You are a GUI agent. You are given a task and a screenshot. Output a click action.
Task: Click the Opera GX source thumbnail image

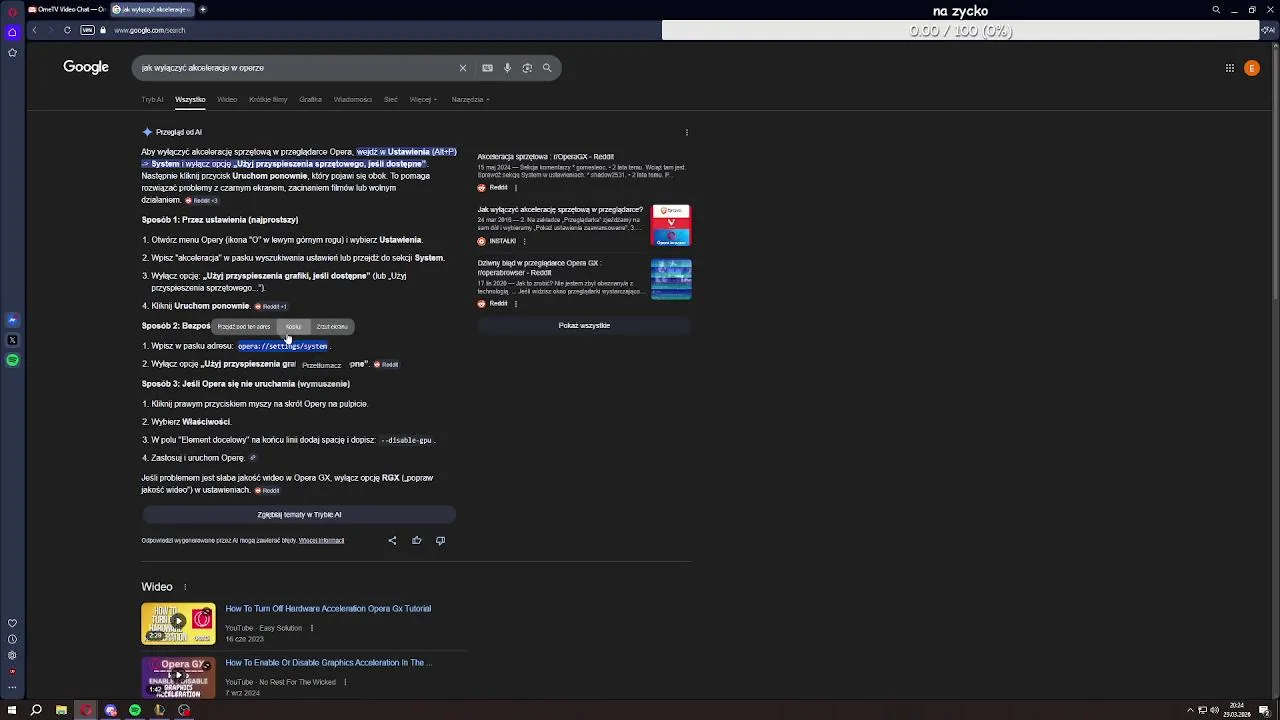[x=670, y=279]
